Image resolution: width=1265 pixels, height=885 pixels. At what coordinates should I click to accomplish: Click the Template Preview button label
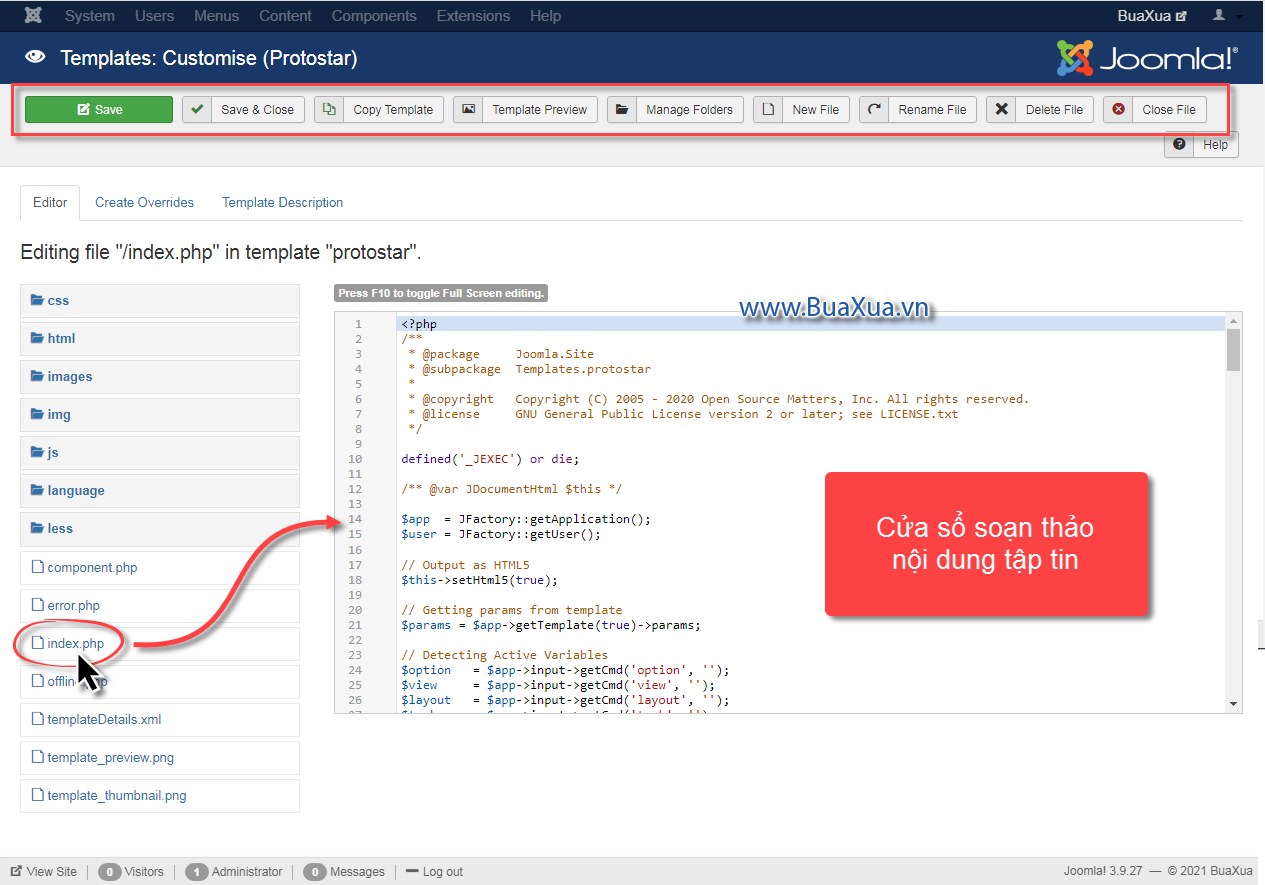coord(539,110)
